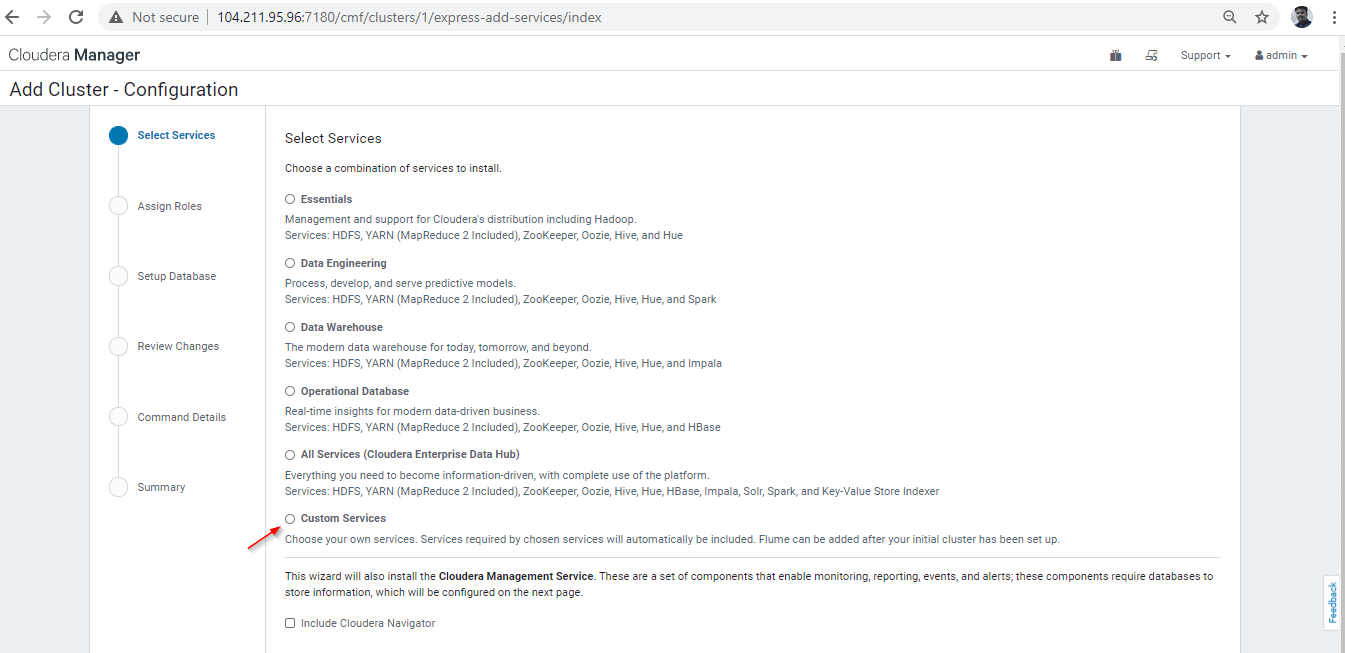The width and height of the screenshot is (1345, 653).
Task: Jump to the Setup Database step
Action: 176,276
